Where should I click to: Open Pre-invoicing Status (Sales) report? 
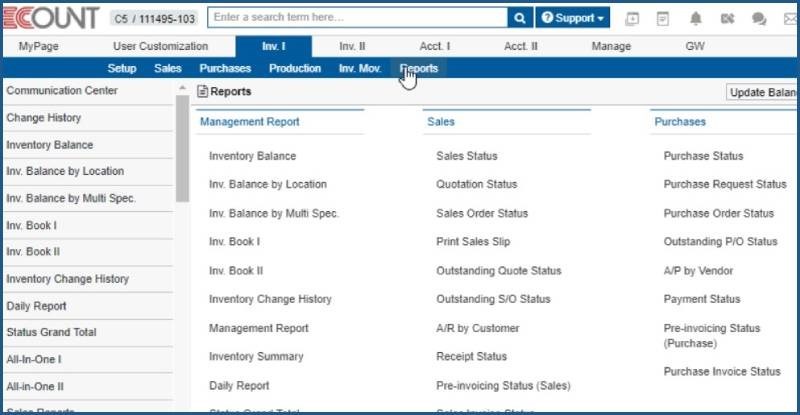[503, 386]
